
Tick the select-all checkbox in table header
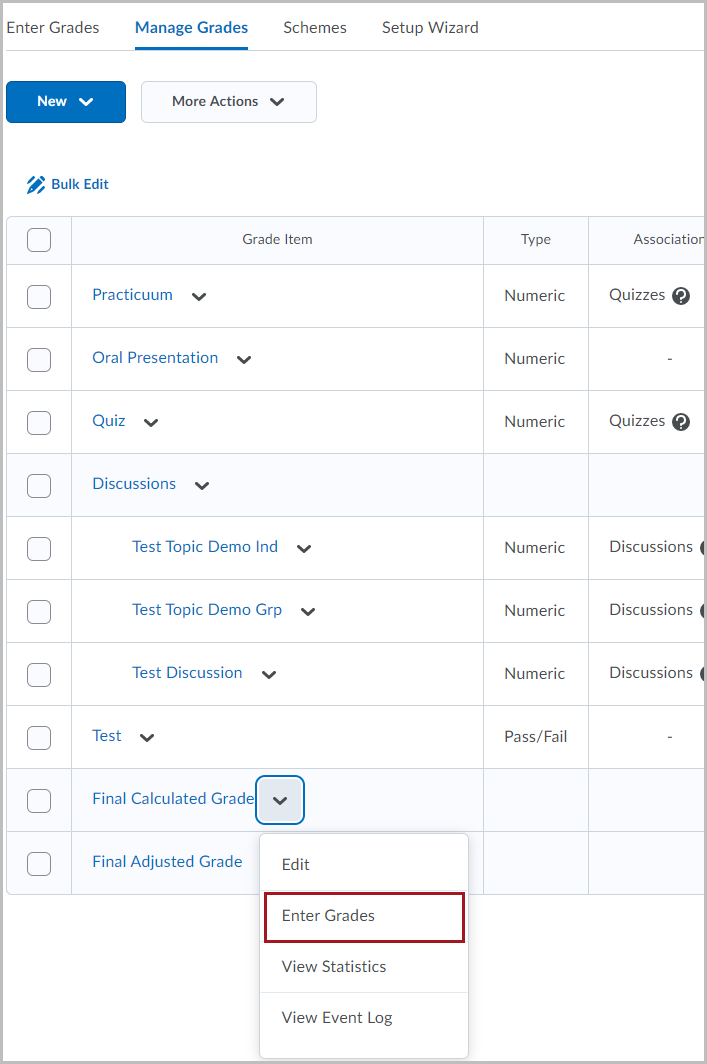(39, 240)
